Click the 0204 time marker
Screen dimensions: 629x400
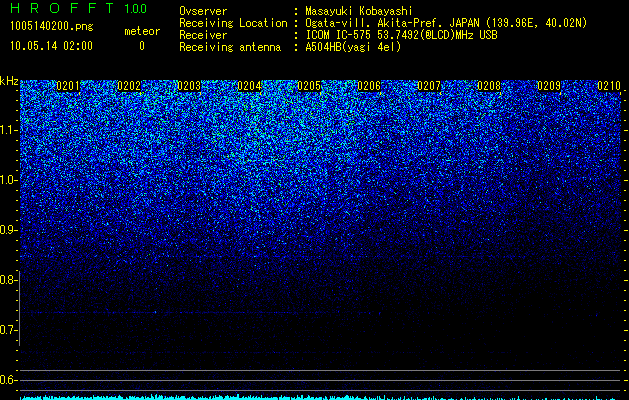click(x=249, y=86)
